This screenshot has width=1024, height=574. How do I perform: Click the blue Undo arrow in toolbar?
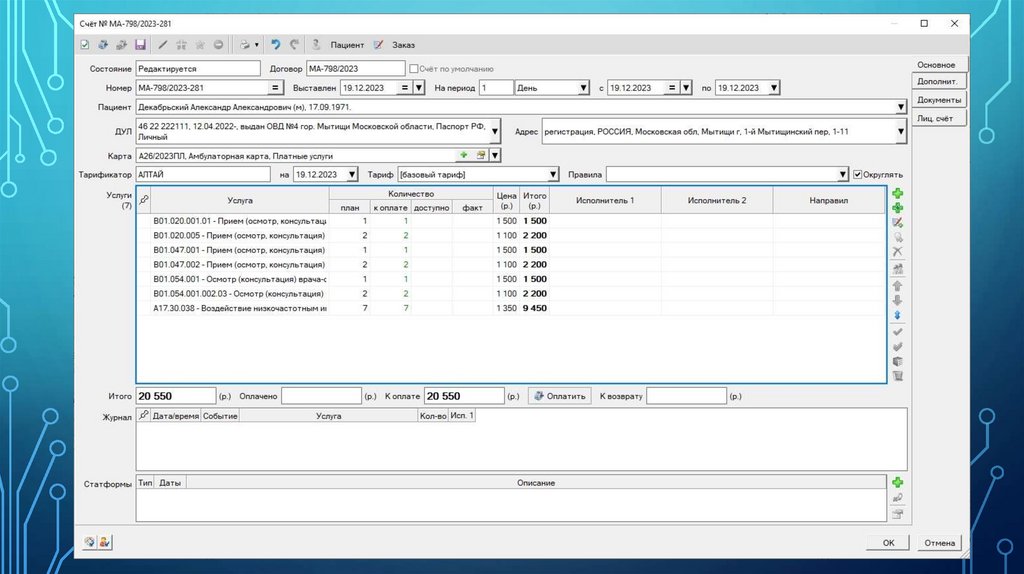click(276, 45)
